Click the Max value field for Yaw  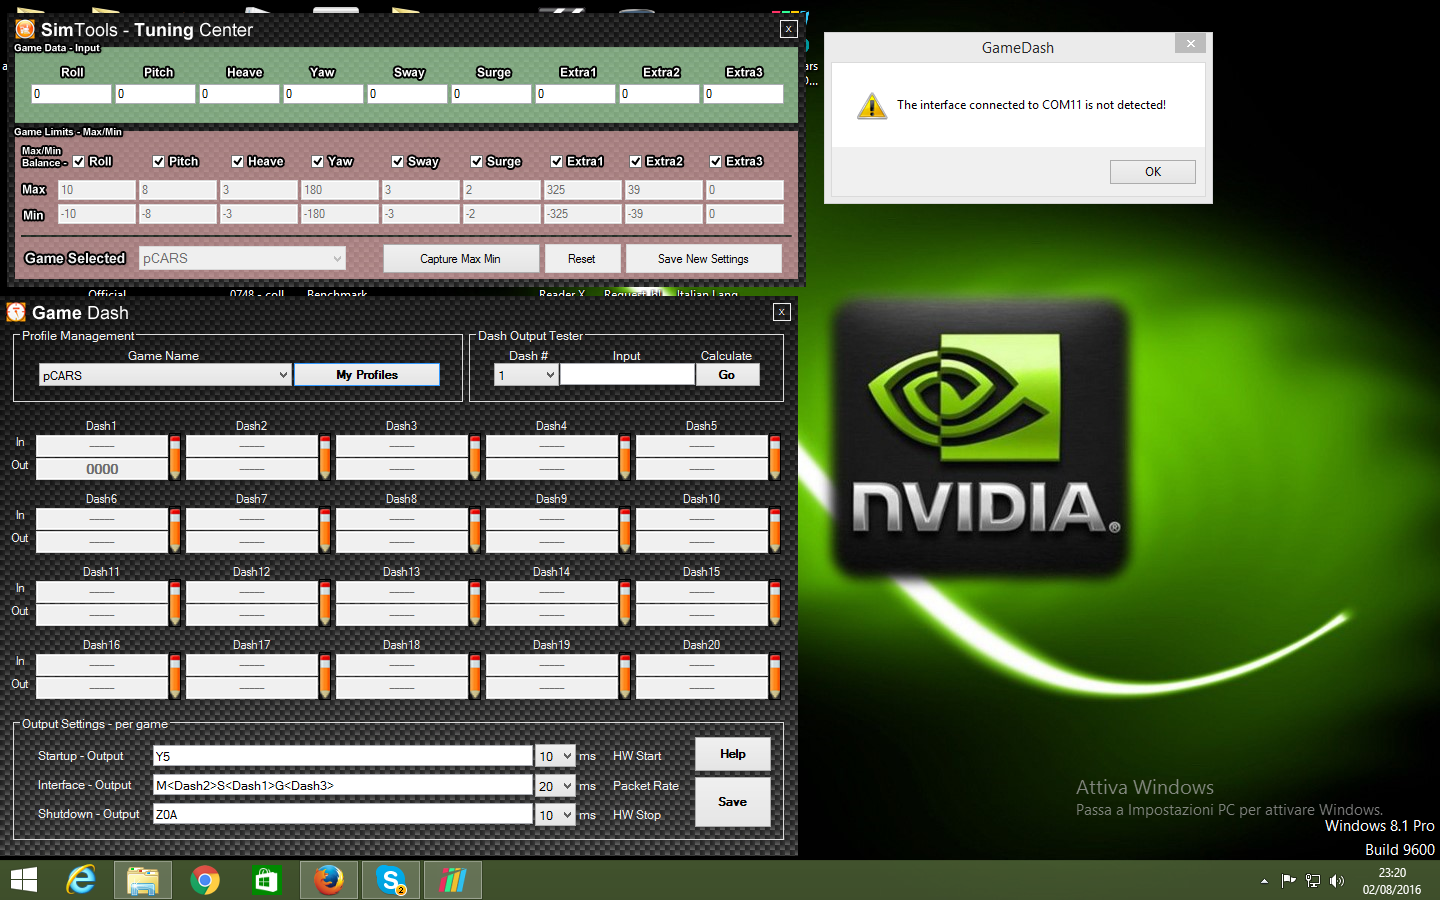tap(340, 189)
